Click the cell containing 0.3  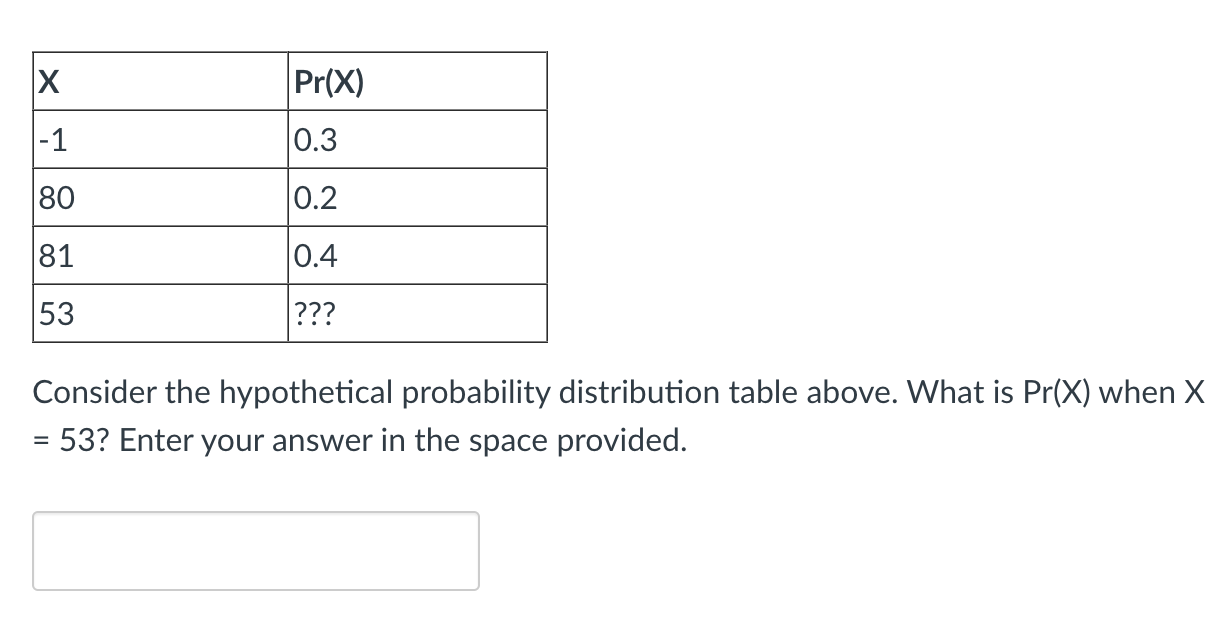[417, 138]
